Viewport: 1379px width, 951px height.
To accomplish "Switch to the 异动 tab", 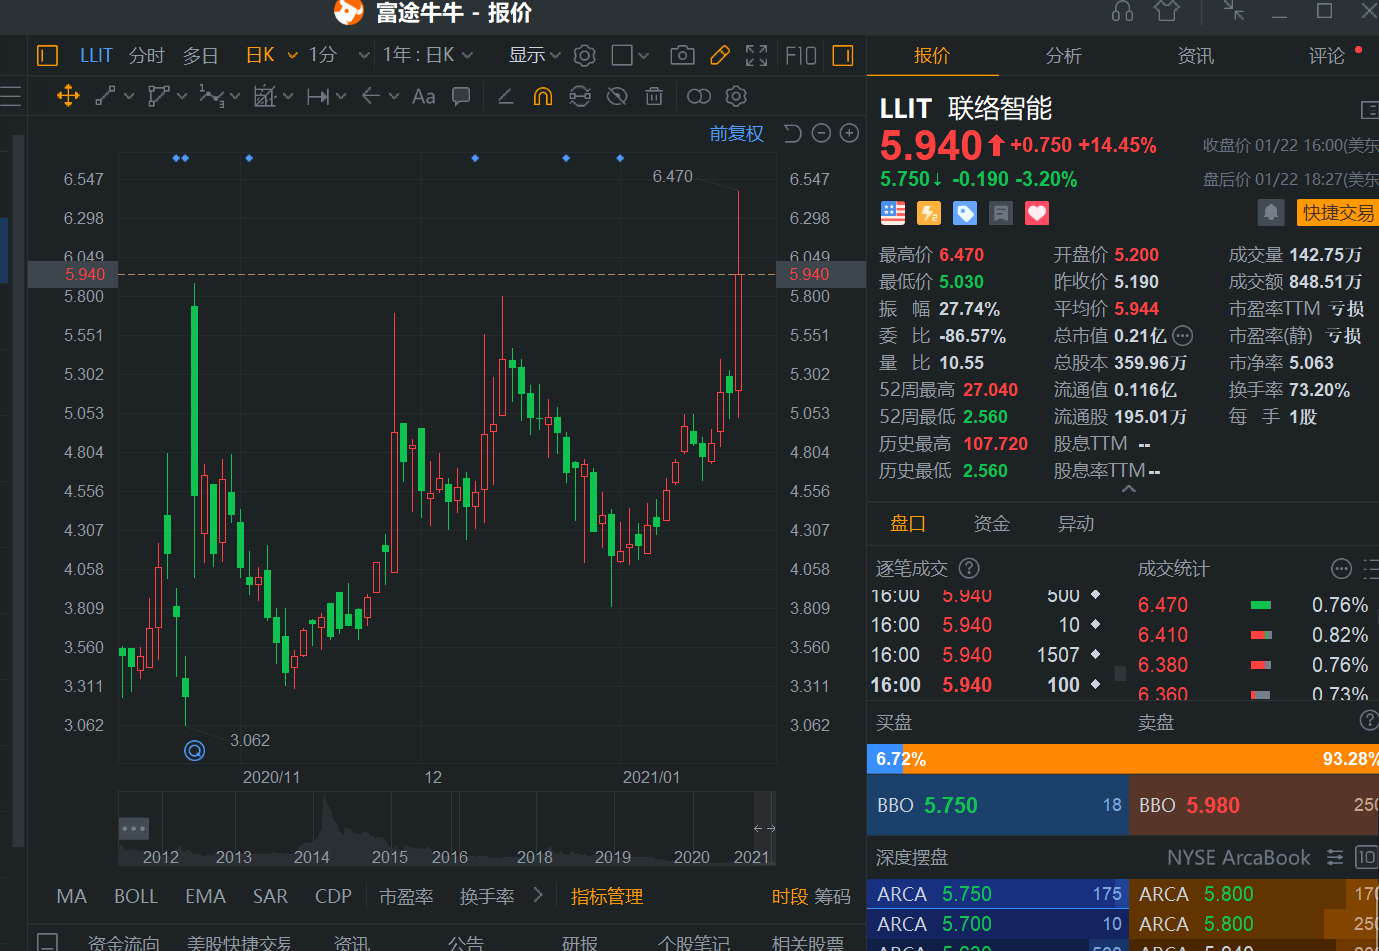I will click(1076, 523).
